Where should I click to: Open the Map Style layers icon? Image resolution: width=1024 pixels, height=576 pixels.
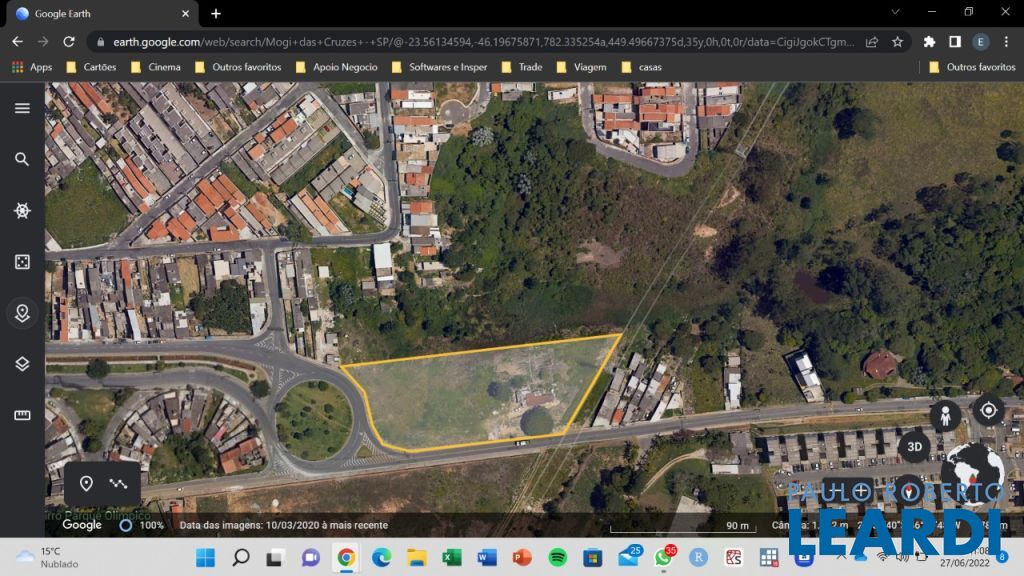(x=22, y=364)
